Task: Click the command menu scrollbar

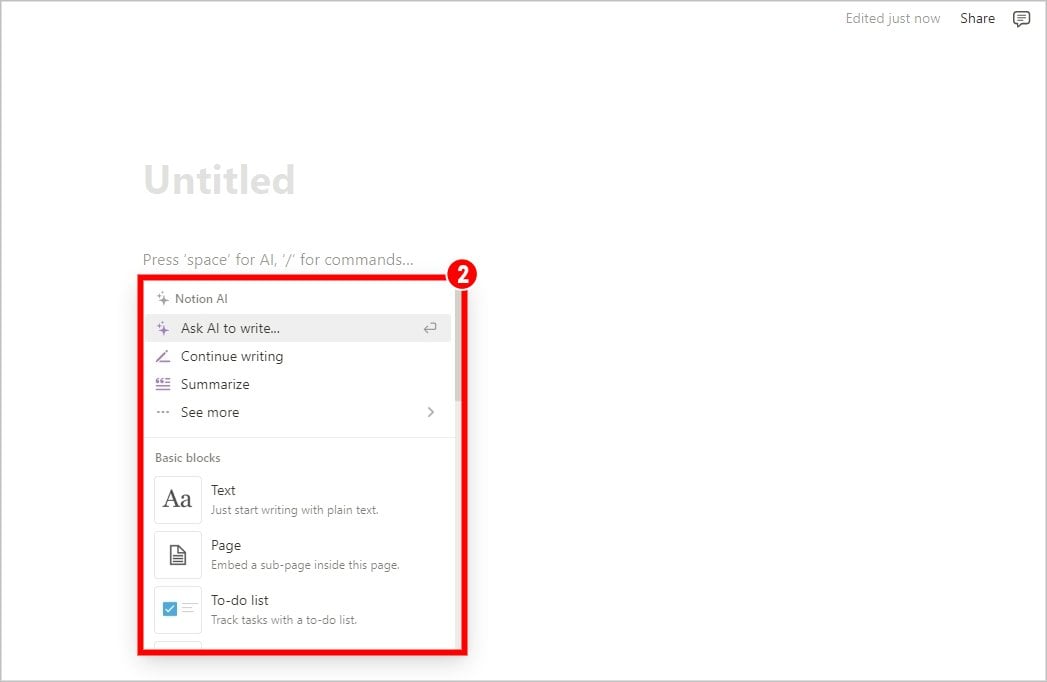Action: [457, 347]
